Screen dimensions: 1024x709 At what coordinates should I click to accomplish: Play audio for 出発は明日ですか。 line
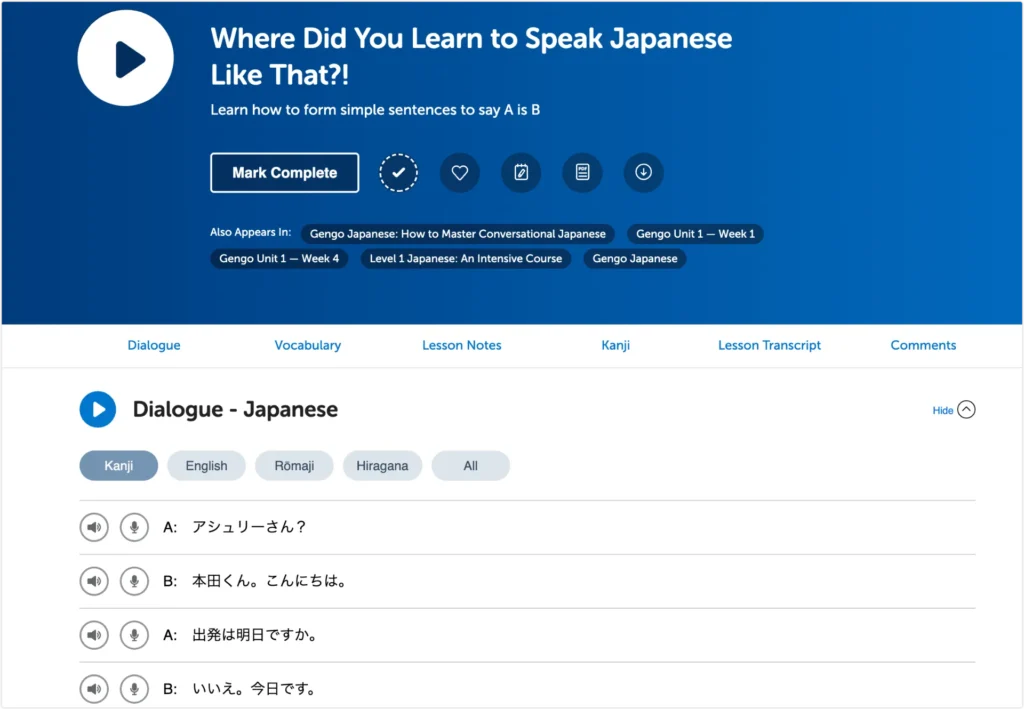click(x=94, y=635)
